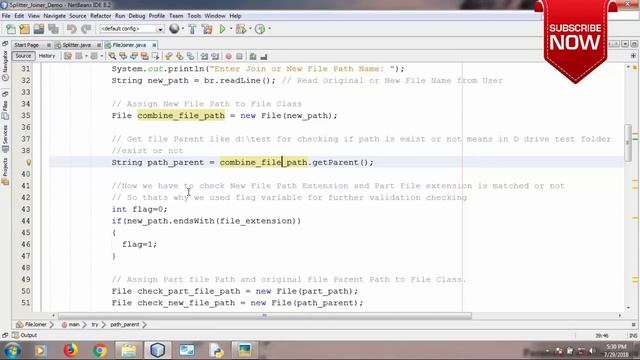640x360 pixels.
Task: Click the New File toolbar icon
Action: click(11, 29)
